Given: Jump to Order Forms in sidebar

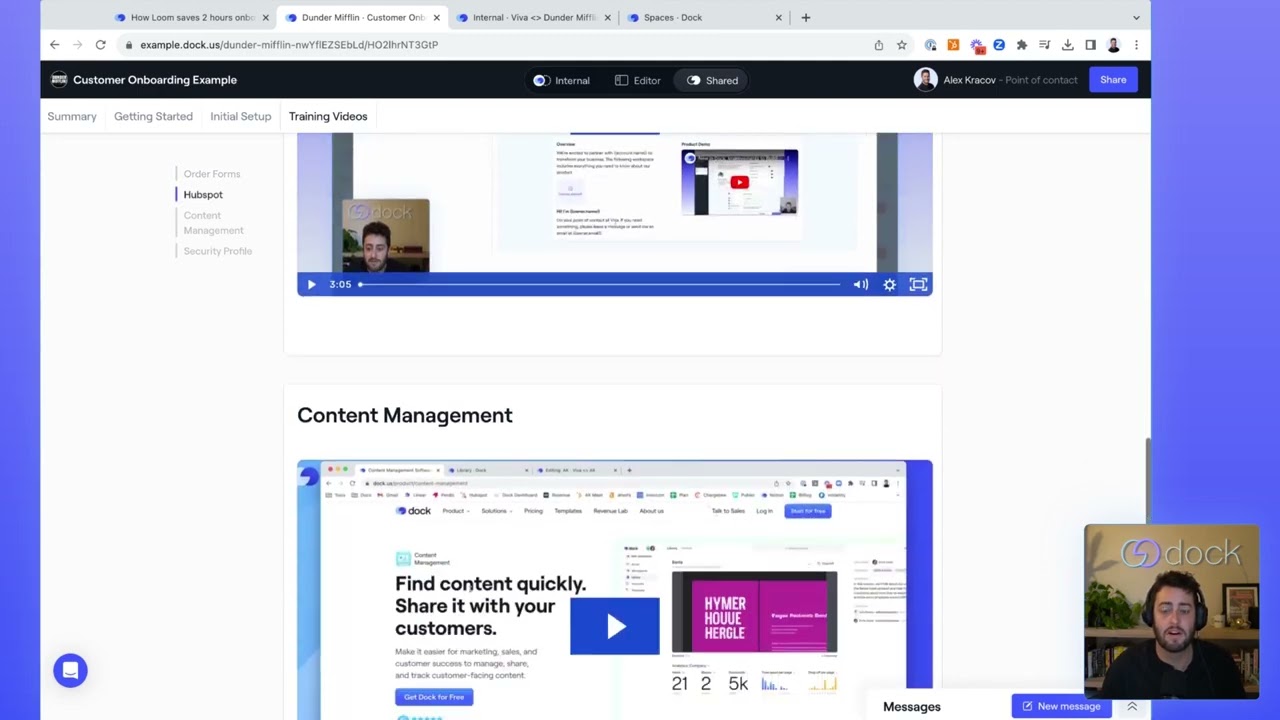Looking at the screenshot, I should point(212,174).
